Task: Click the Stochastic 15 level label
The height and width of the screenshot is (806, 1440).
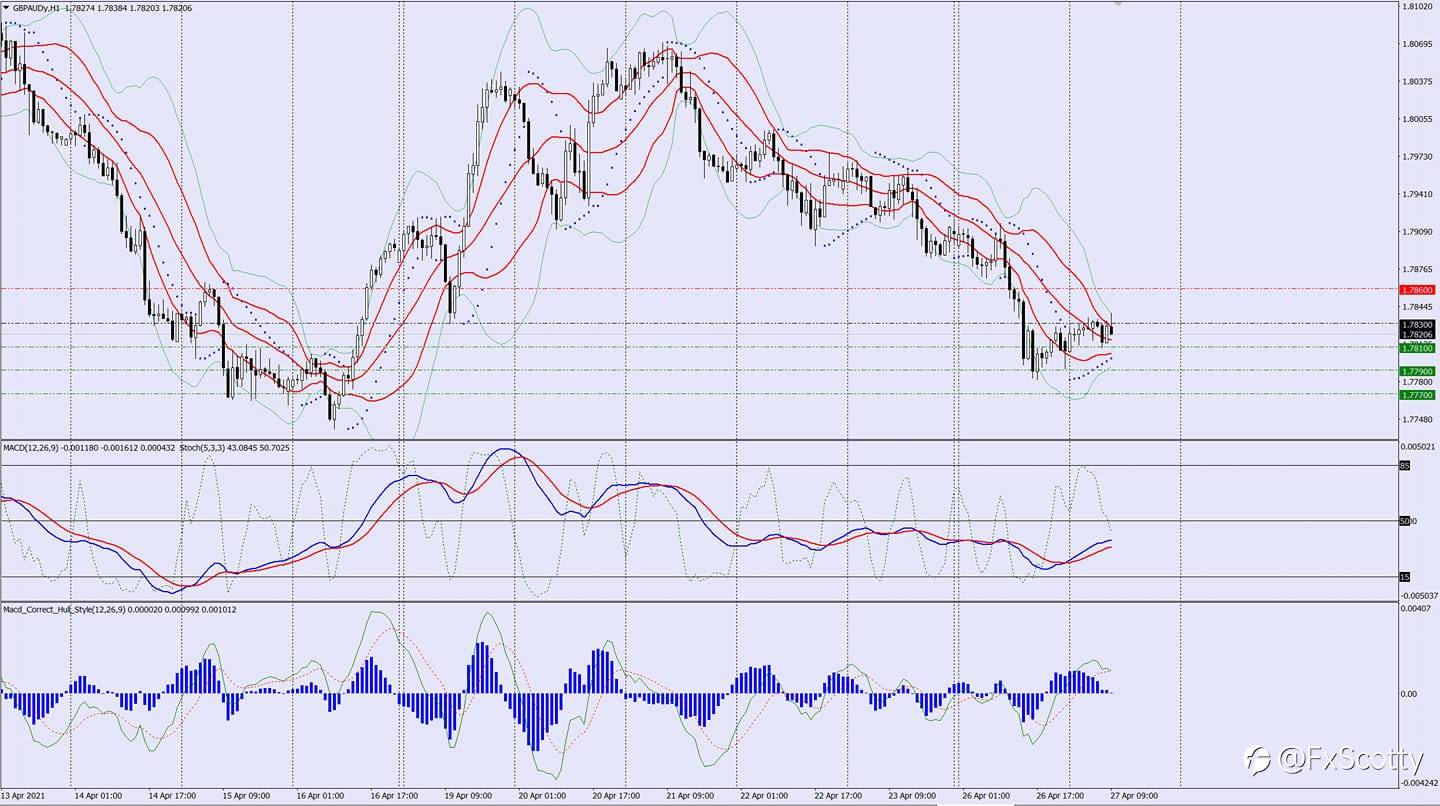Action: click(x=1405, y=577)
